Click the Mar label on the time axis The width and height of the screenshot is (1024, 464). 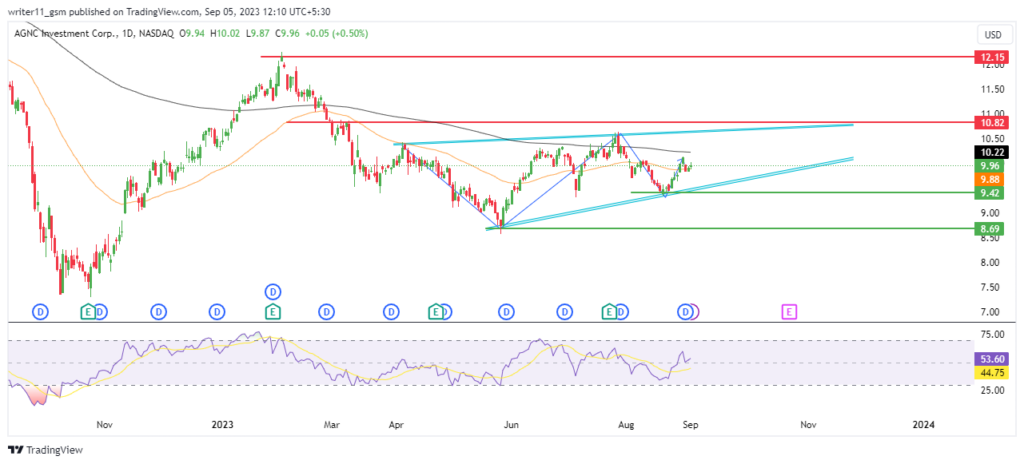point(333,425)
